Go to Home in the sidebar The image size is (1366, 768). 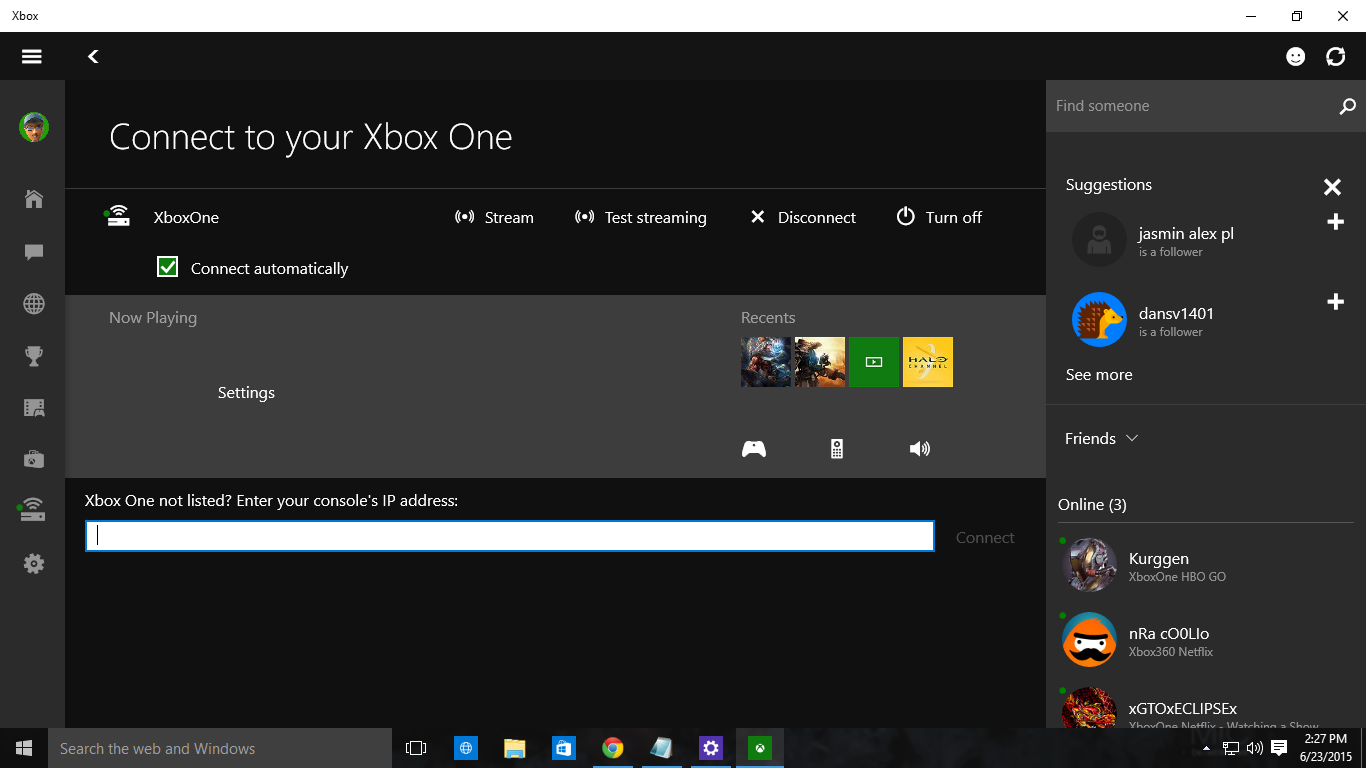pos(33,199)
